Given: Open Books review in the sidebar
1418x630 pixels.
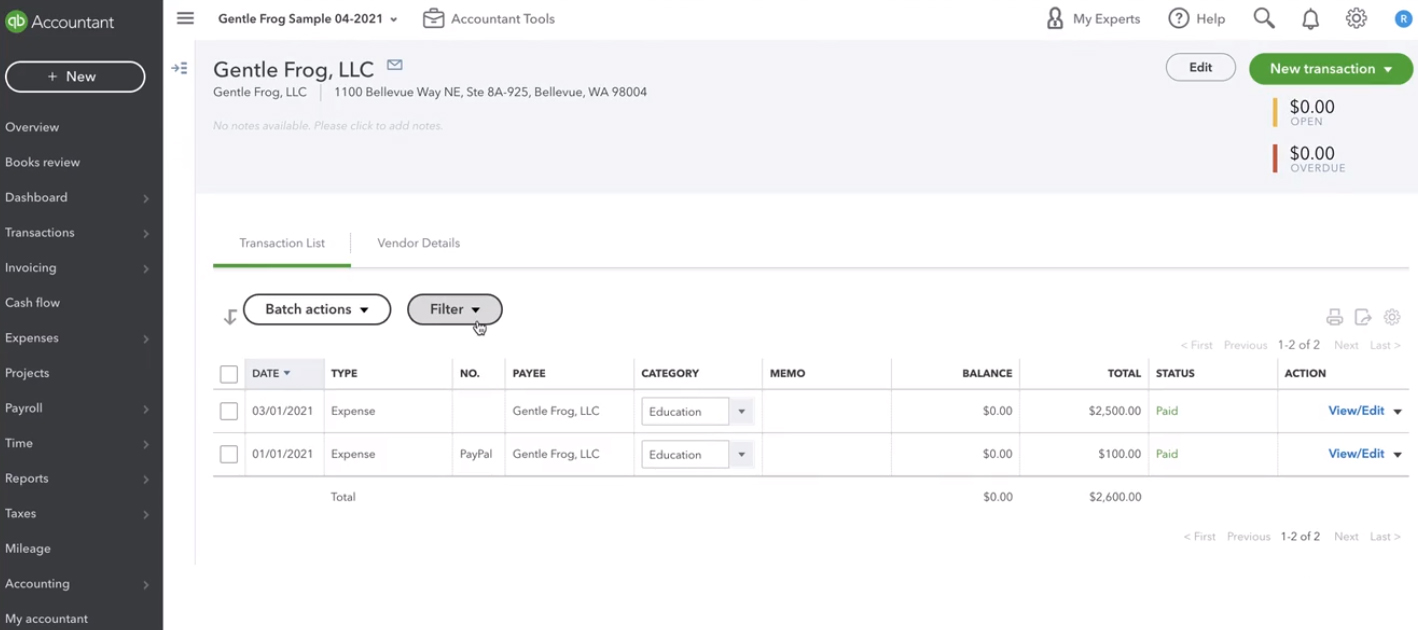Looking at the screenshot, I should (42, 162).
